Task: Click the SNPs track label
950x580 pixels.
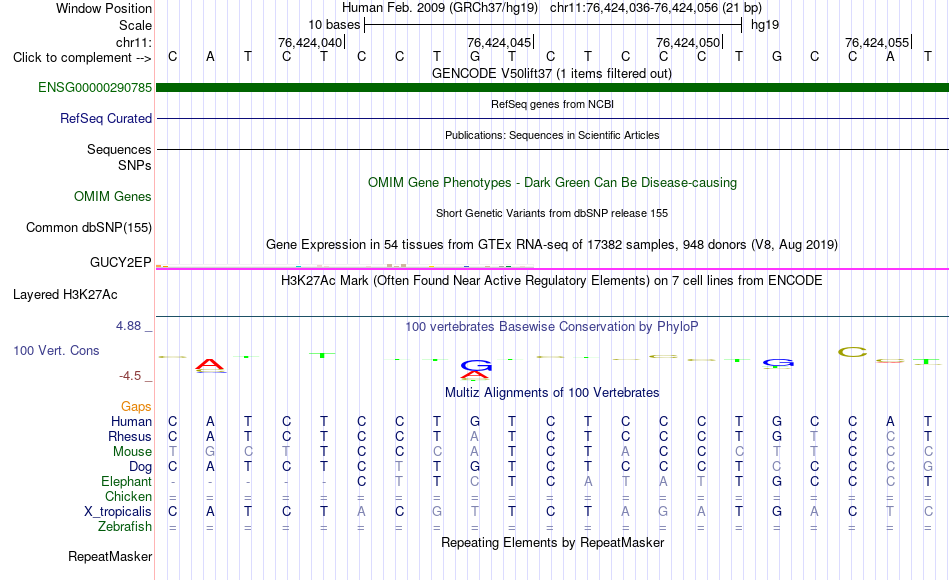Action: (135, 165)
